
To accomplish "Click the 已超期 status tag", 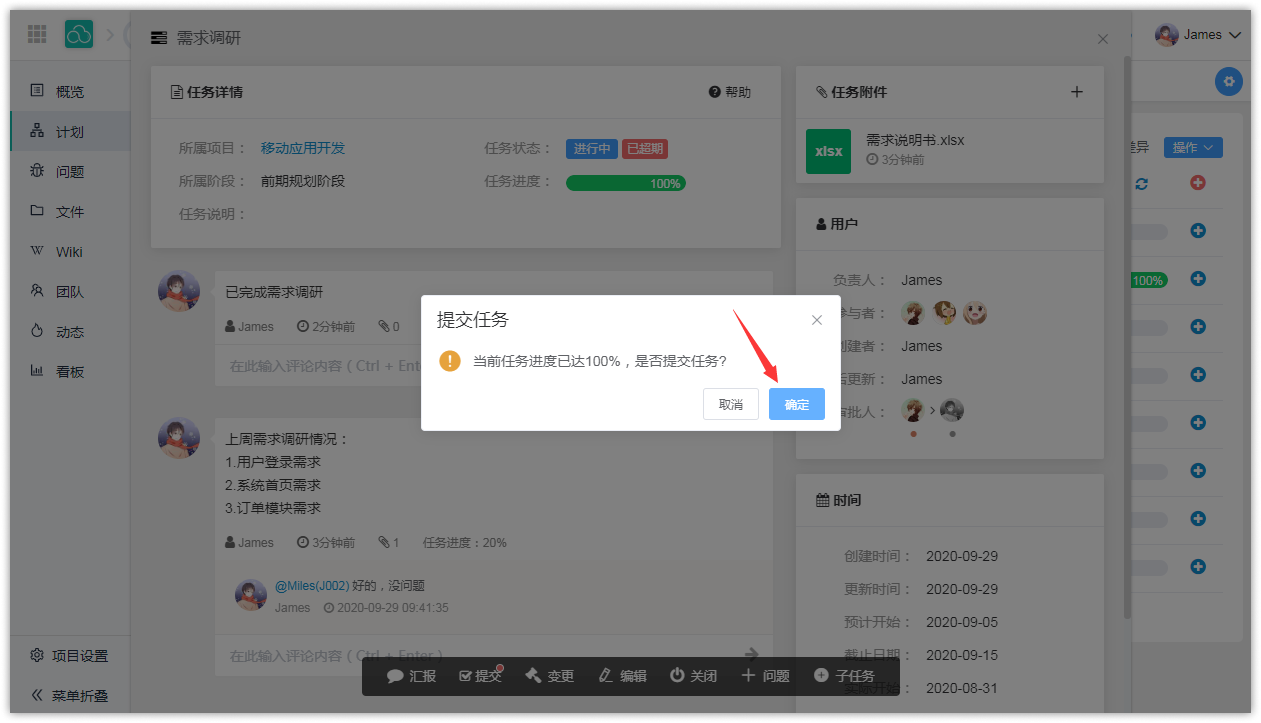I will tap(645, 148).
